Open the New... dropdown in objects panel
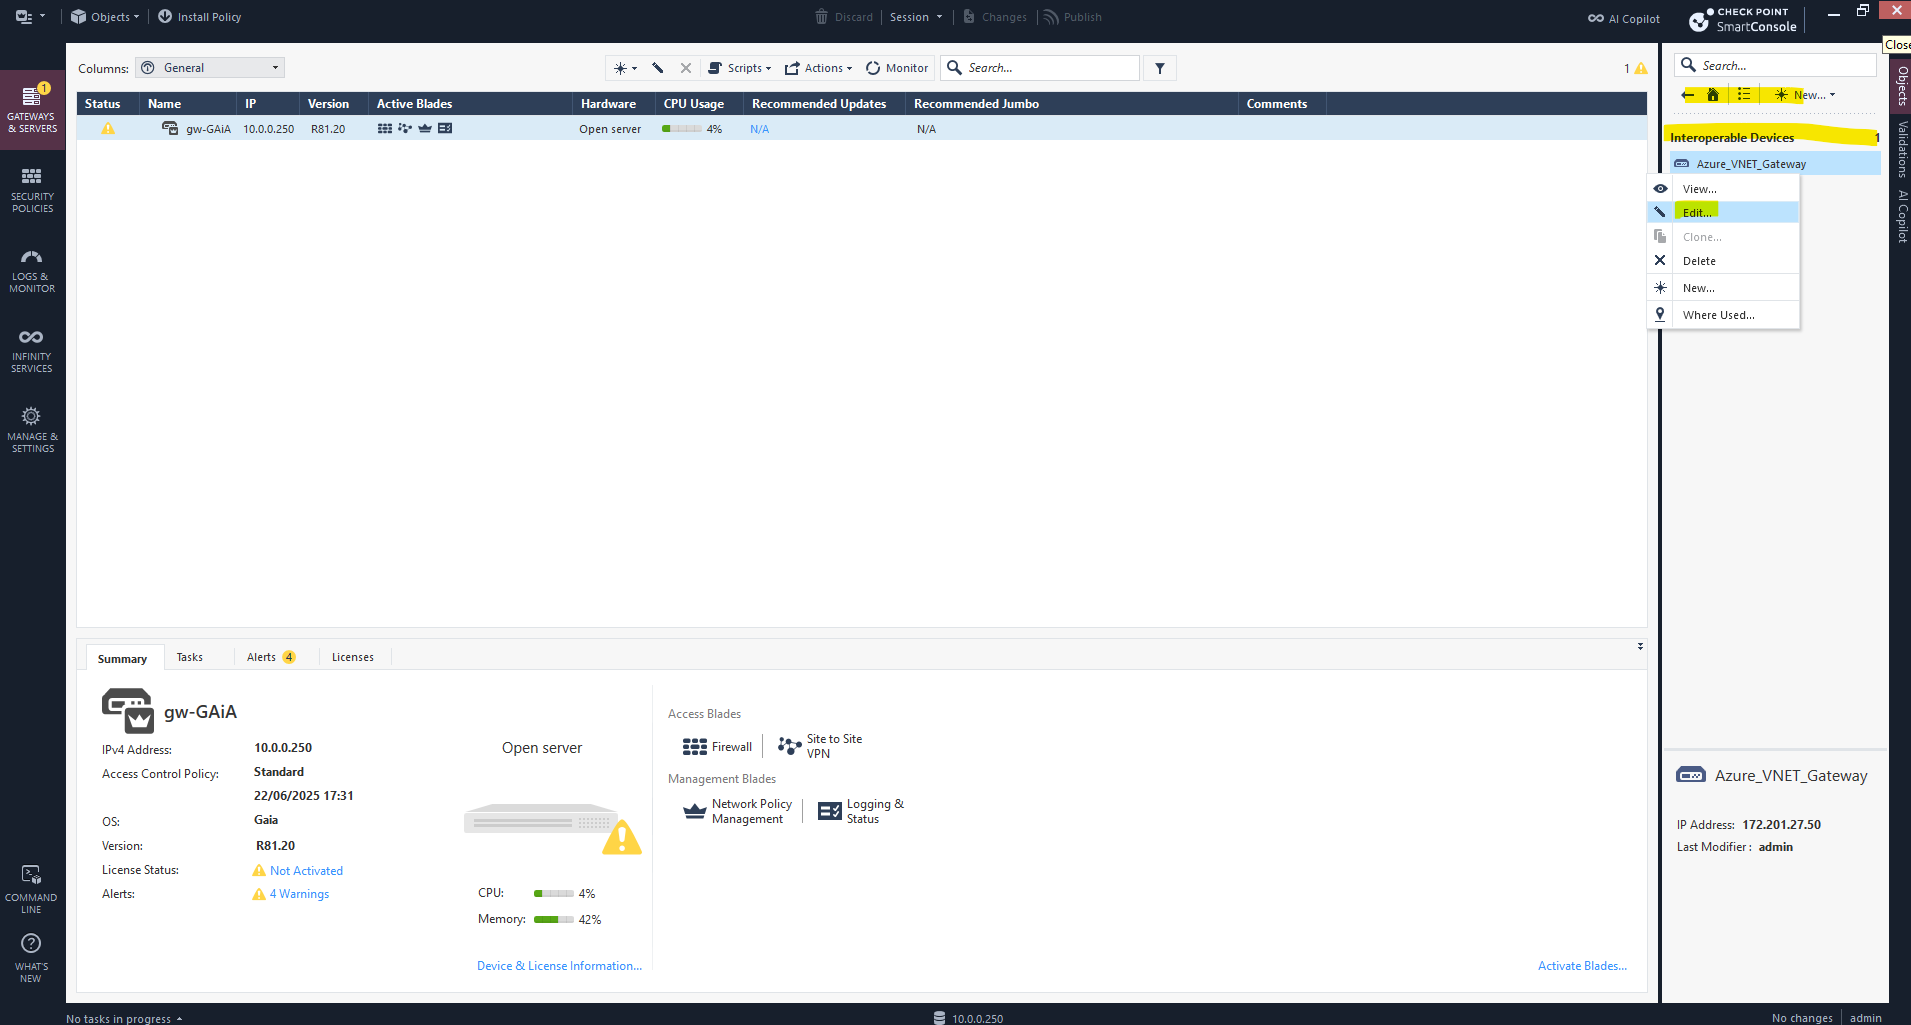 [1805, 95]
